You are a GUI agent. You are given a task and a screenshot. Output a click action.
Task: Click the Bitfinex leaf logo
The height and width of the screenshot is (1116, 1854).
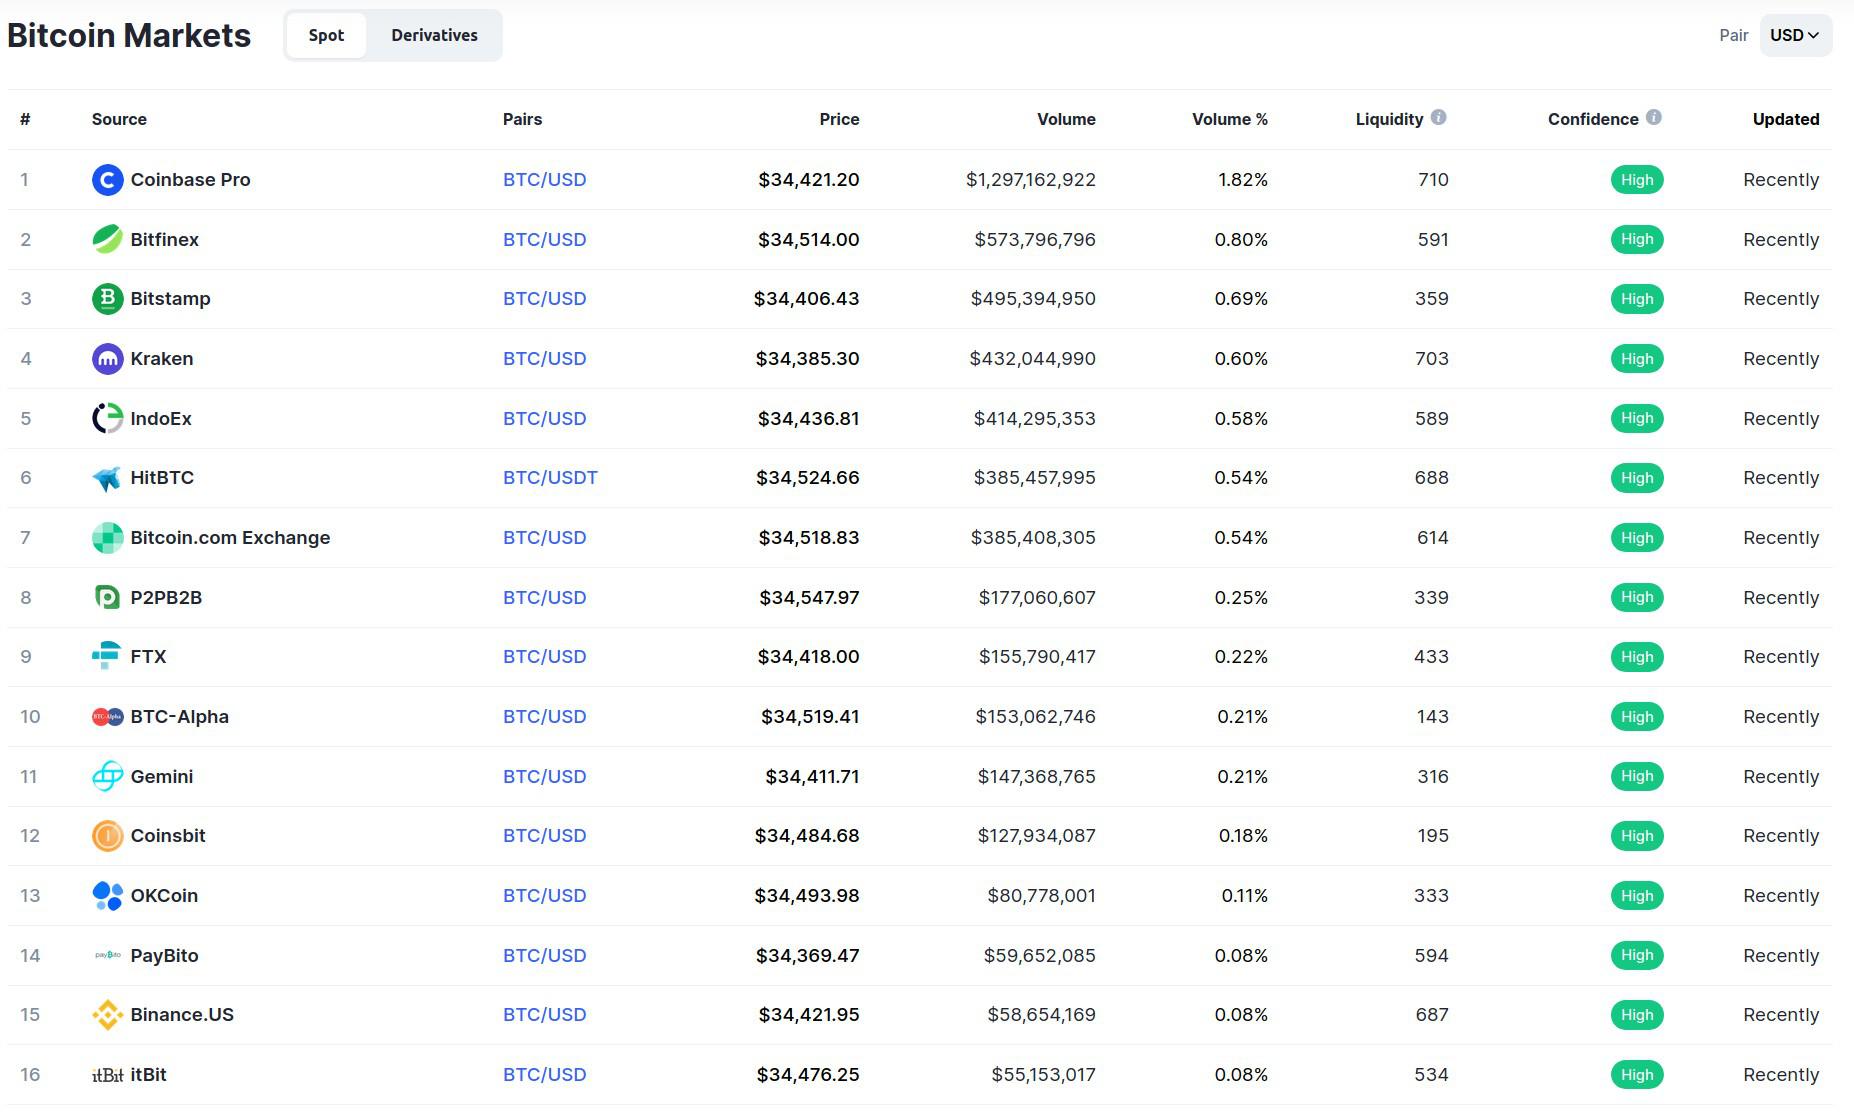point(107,239)
